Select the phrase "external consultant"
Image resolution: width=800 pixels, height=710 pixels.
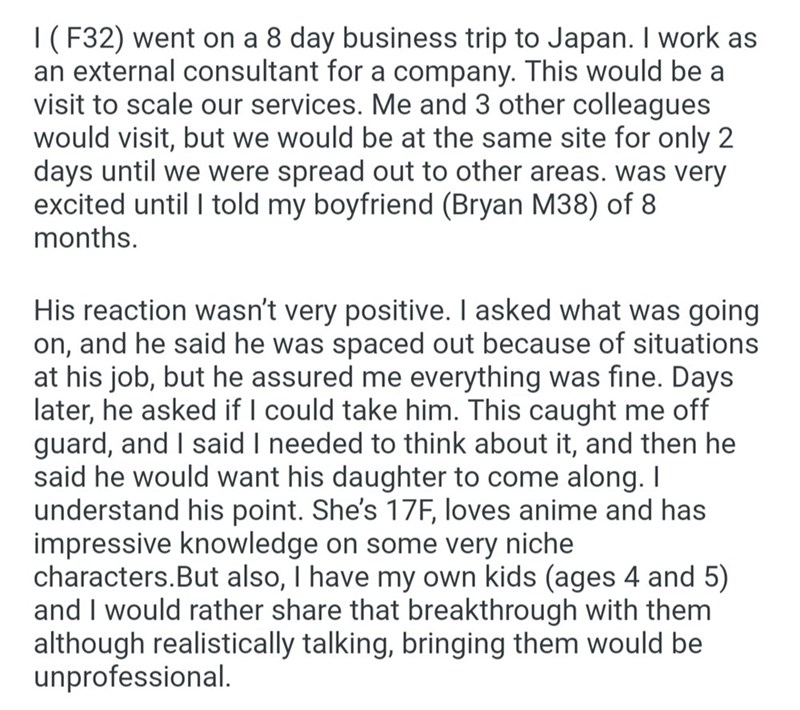(x=182, y=74)
